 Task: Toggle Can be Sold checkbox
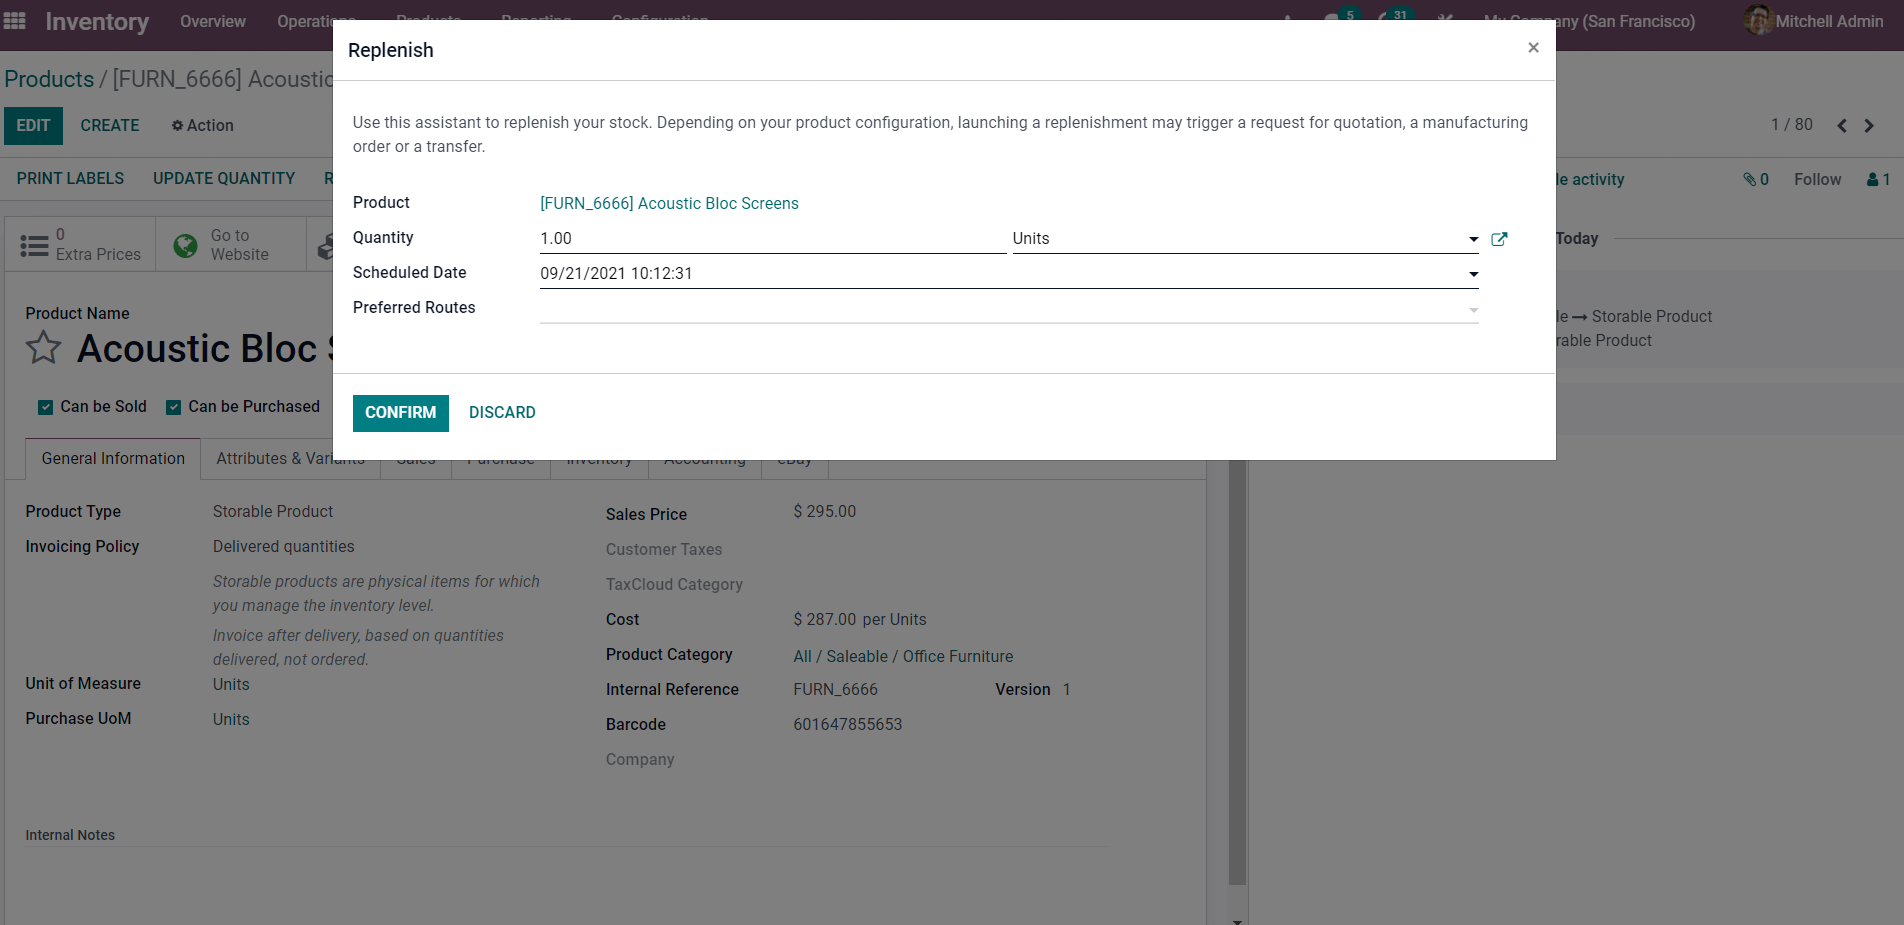pyautogui.click(x=45, y=407)
